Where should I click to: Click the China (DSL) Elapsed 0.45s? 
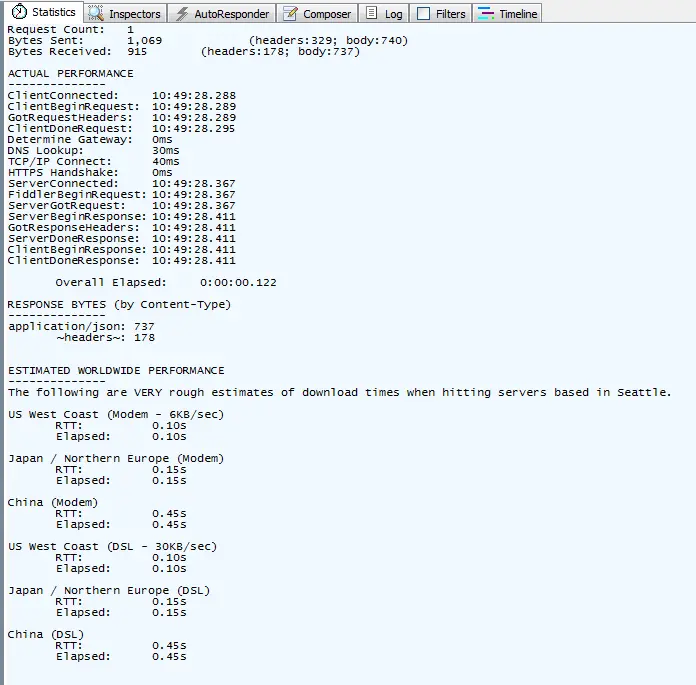[169, 657]
